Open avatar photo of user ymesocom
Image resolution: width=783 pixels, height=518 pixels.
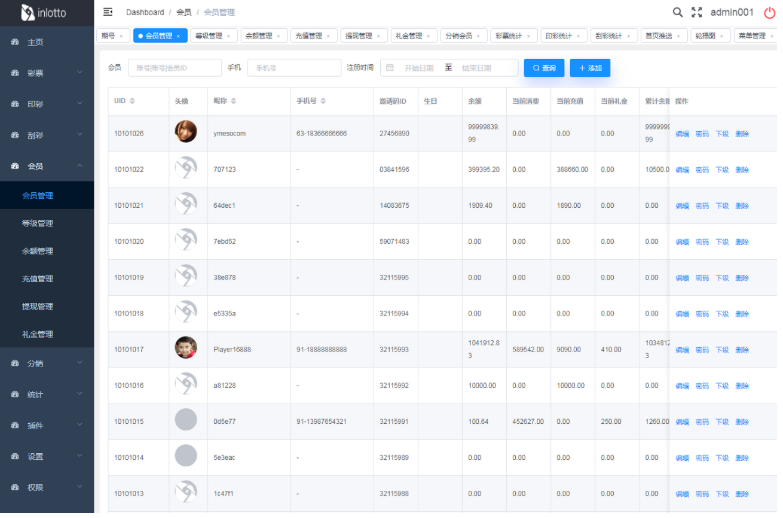pos(186,131)
